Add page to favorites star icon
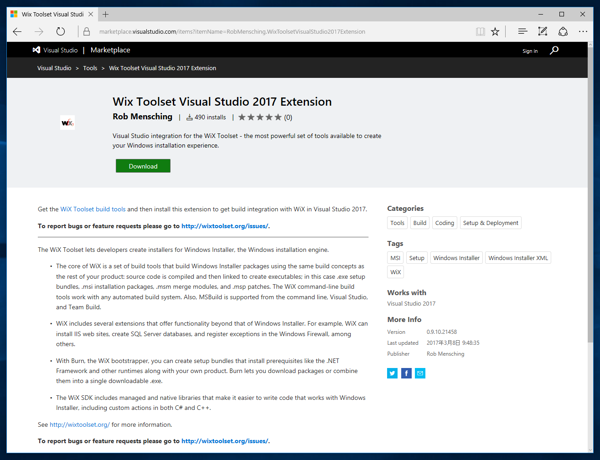Screen dimensions: 600x460 click(495, 32)
